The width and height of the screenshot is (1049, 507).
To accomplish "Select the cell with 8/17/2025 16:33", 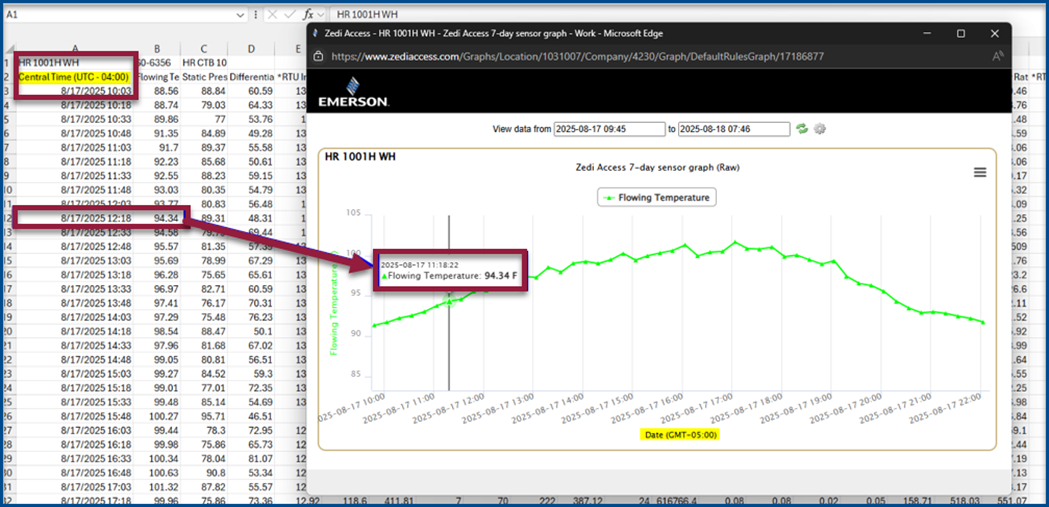I will [75, 458].
